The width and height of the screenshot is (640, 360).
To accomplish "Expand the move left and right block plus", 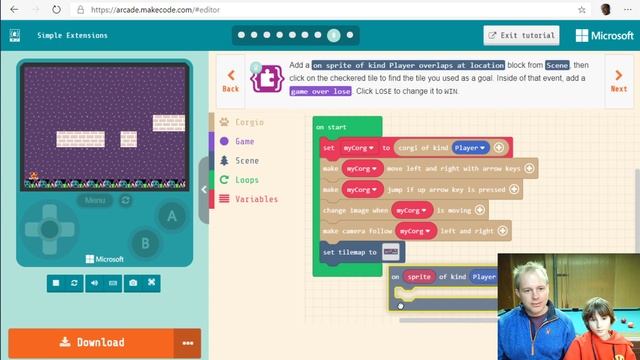I will point(529,168).
